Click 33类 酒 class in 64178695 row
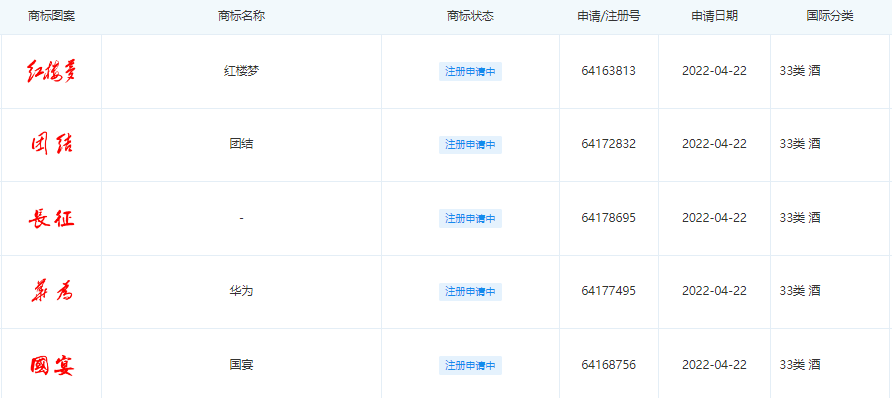The height and width of the screenshot is (398, 892). point(800,218)
